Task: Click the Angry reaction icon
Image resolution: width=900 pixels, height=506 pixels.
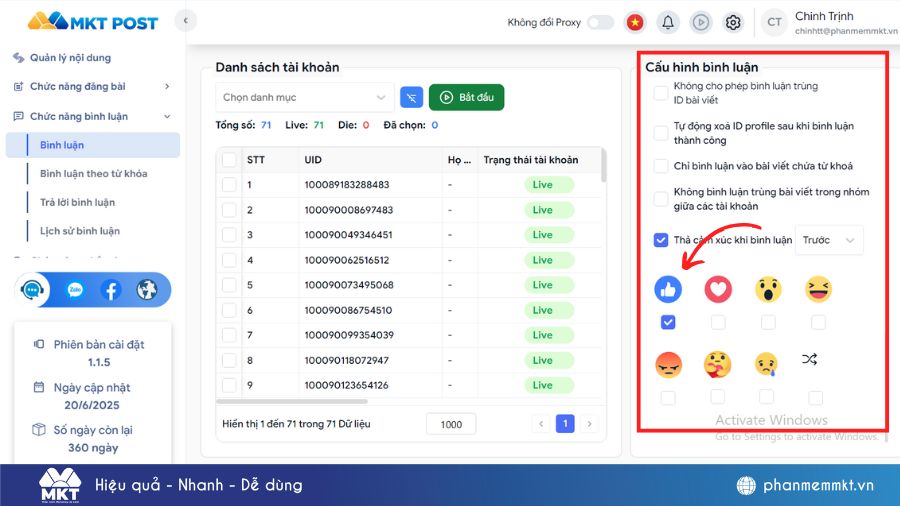Action: pos(668,365)
